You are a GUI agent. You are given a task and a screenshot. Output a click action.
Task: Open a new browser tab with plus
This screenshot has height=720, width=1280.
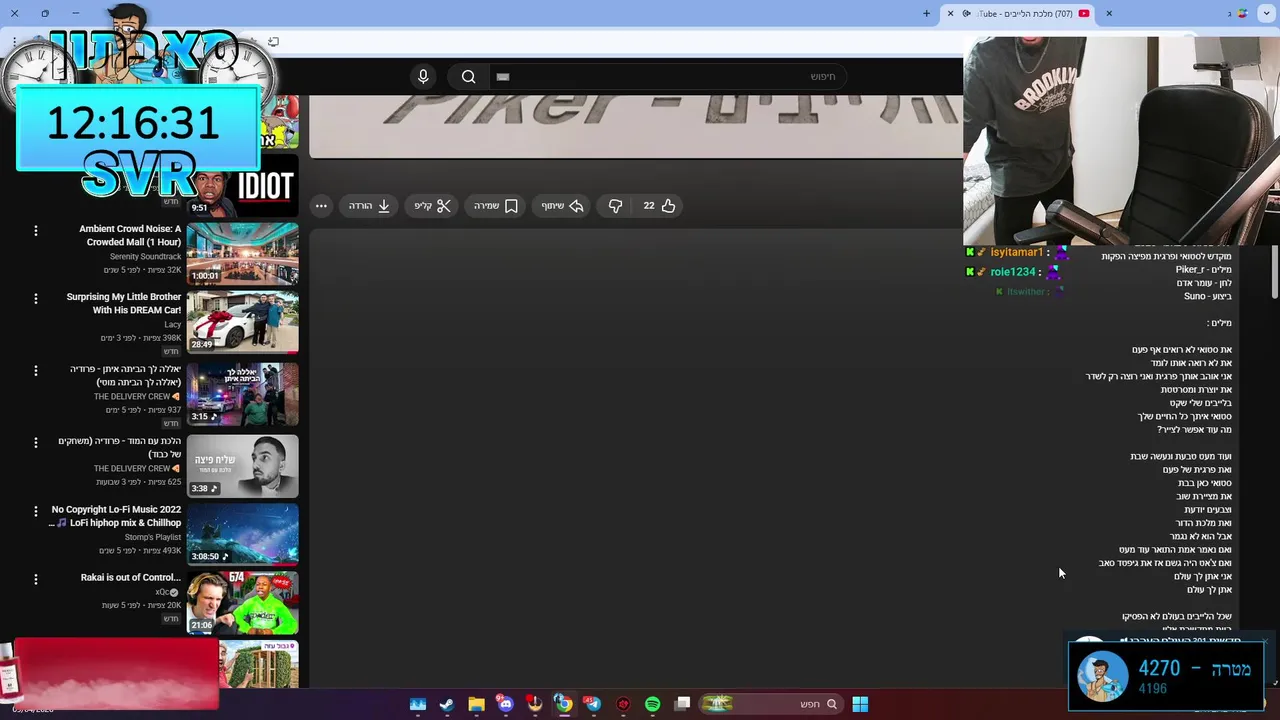coord(926,13)
